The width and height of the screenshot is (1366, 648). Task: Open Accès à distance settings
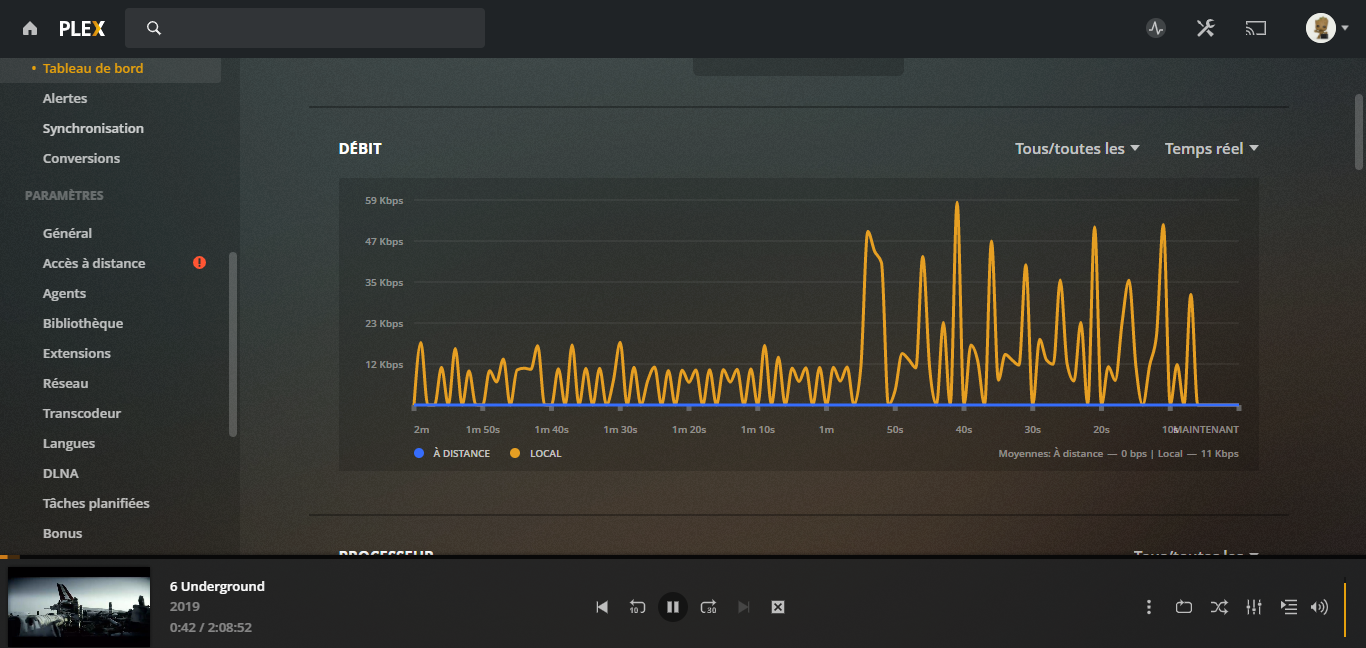pos(94,263)
